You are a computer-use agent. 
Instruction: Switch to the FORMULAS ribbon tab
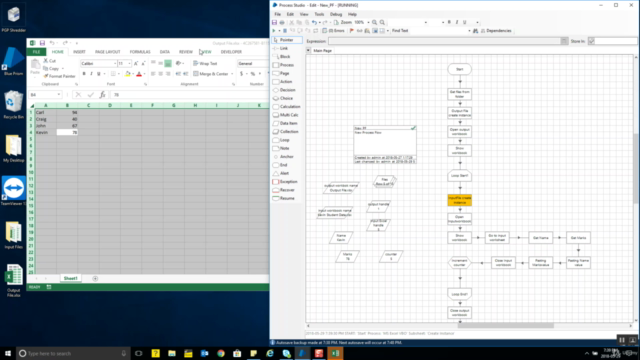140,52
